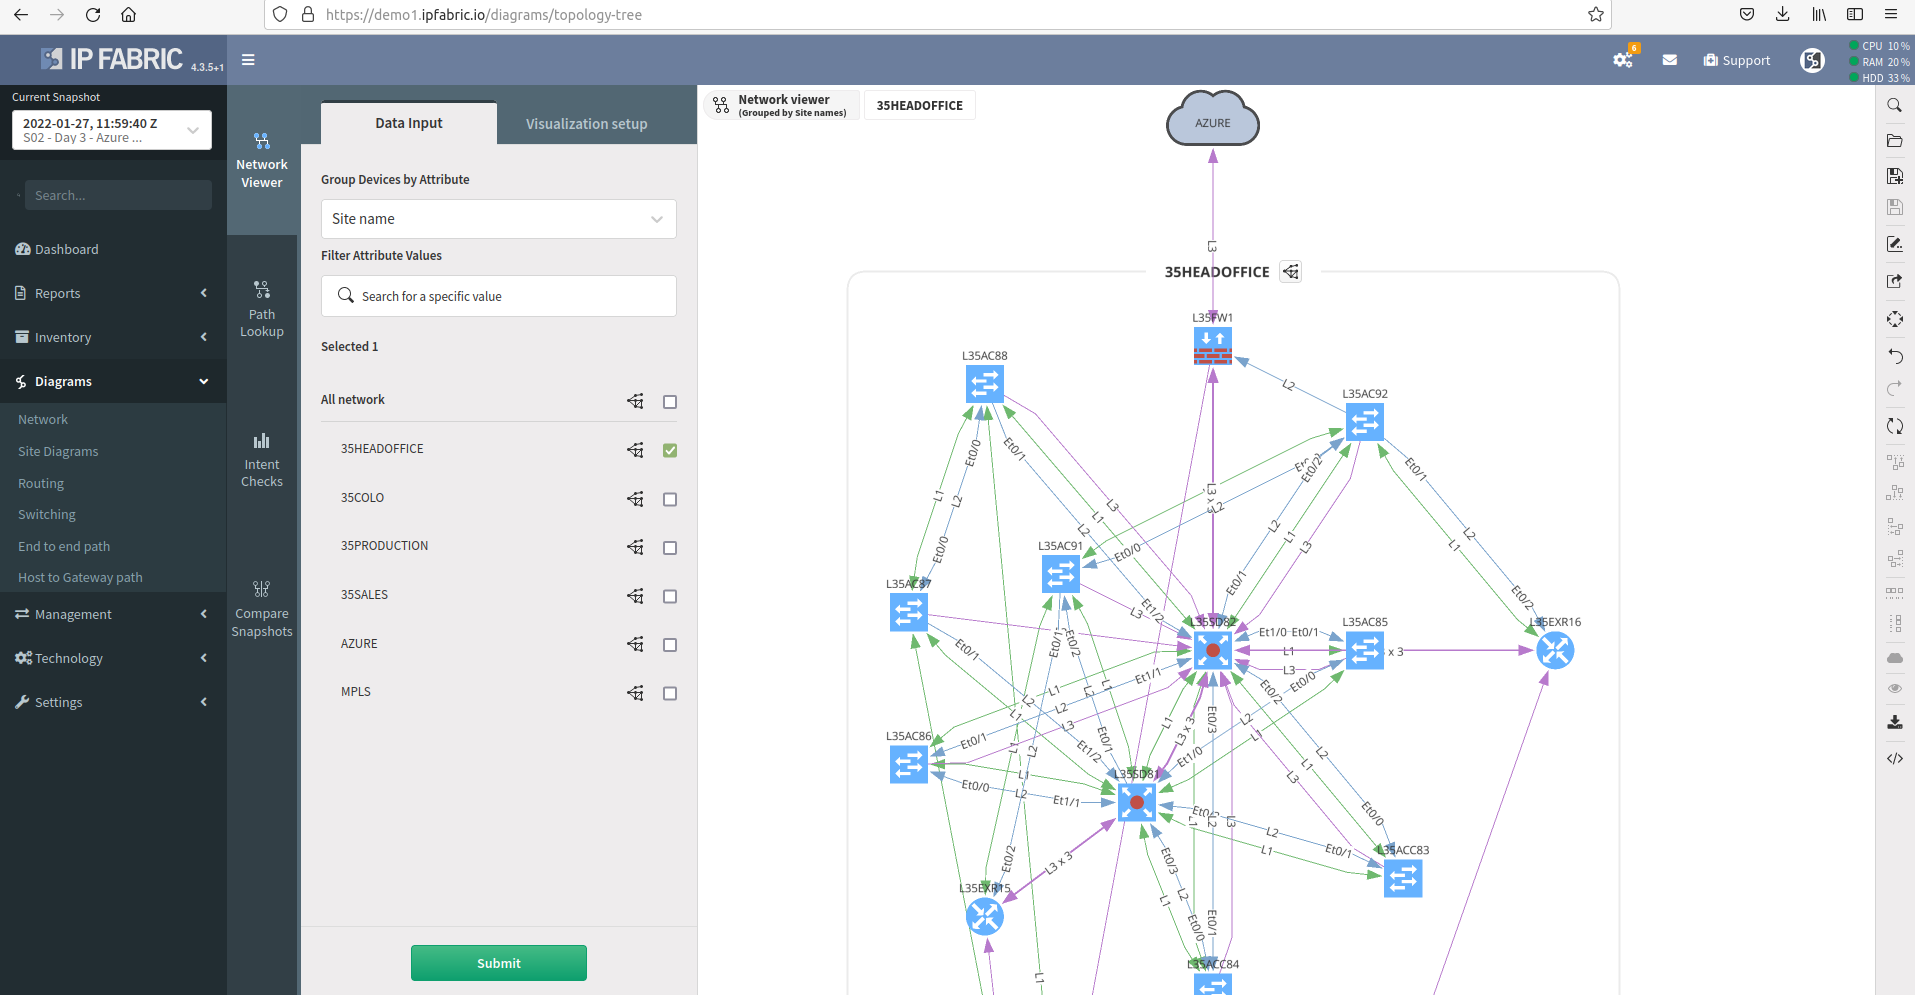Image resolution: width=1915 pixels, height=995 pixels.
Task: Toggle the hamburger sidebar menu icon
Action: point(248,60)
